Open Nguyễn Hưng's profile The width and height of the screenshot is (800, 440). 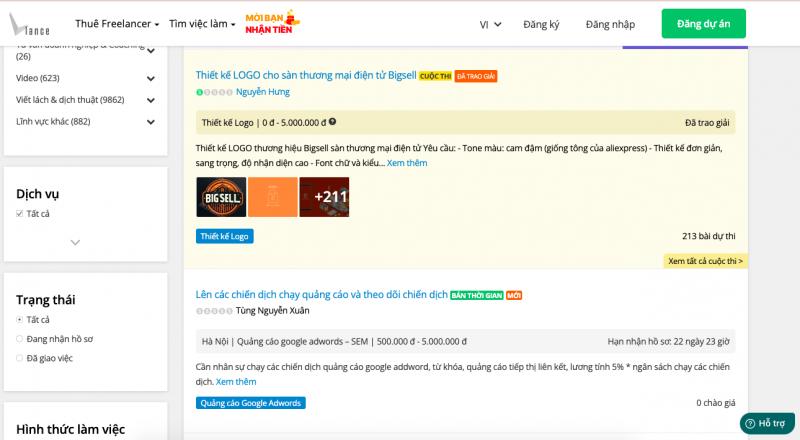coord(262,92)
